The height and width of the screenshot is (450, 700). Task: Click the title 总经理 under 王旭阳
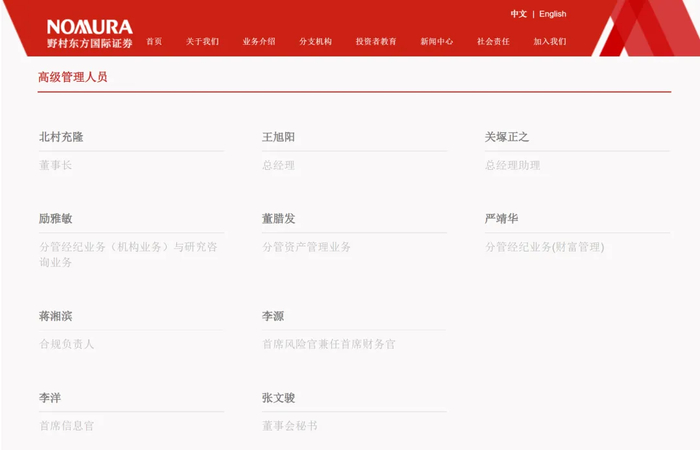279,166
